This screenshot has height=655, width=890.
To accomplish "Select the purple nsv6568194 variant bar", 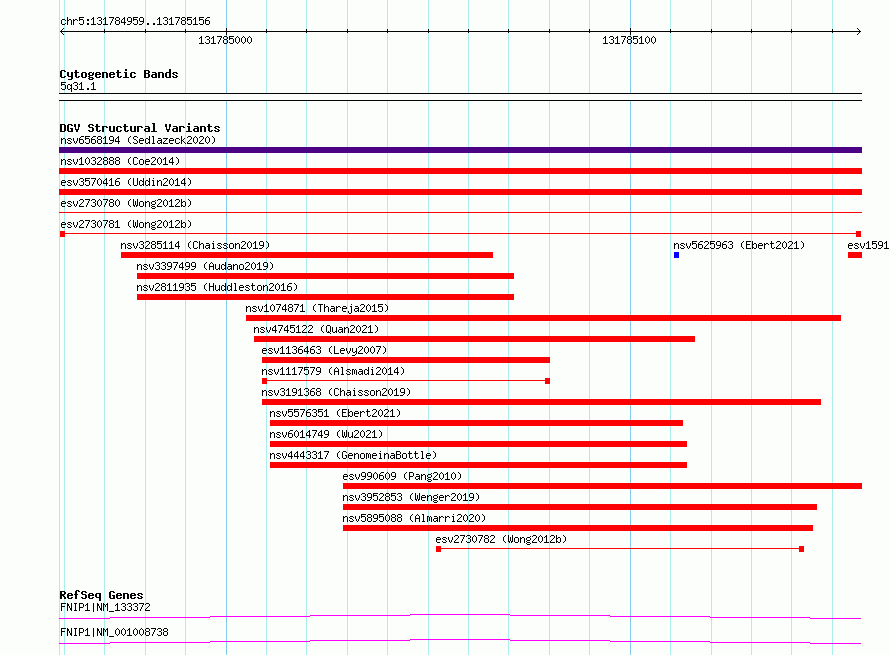I will (x=460, y=150).
